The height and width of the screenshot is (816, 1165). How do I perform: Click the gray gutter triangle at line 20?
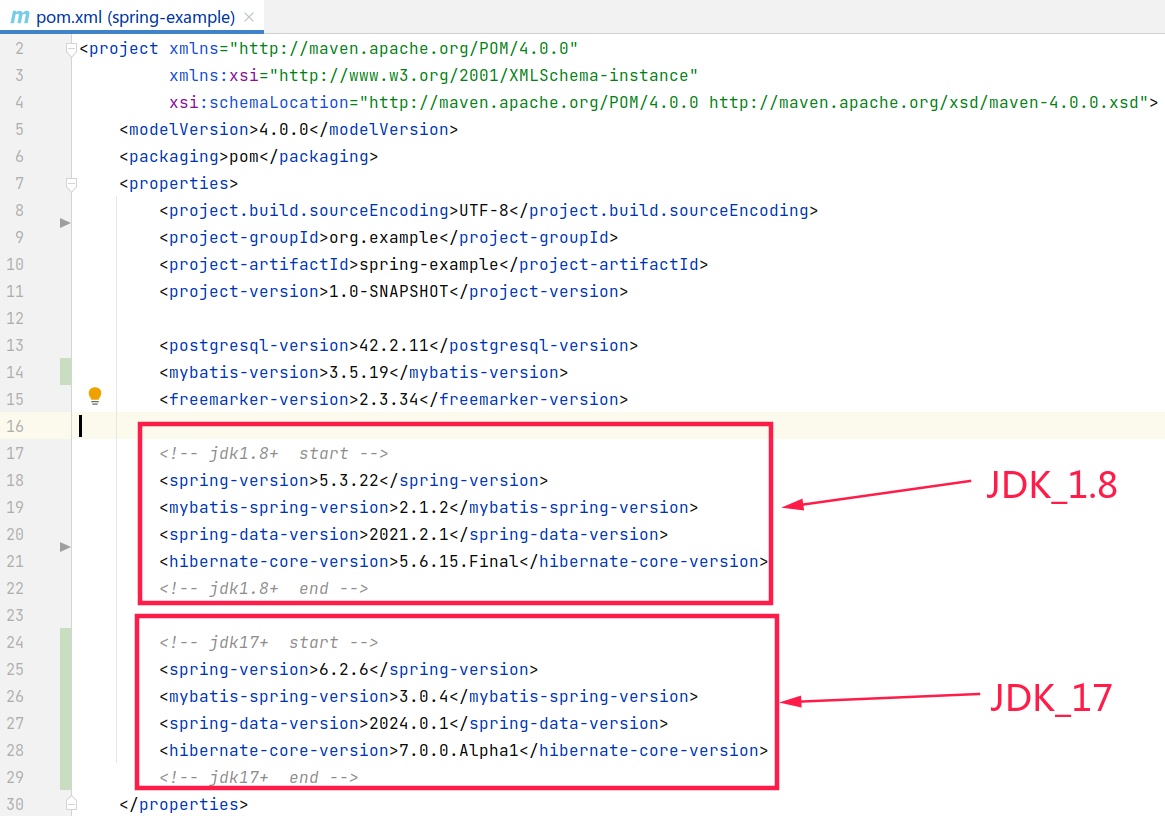64,546
